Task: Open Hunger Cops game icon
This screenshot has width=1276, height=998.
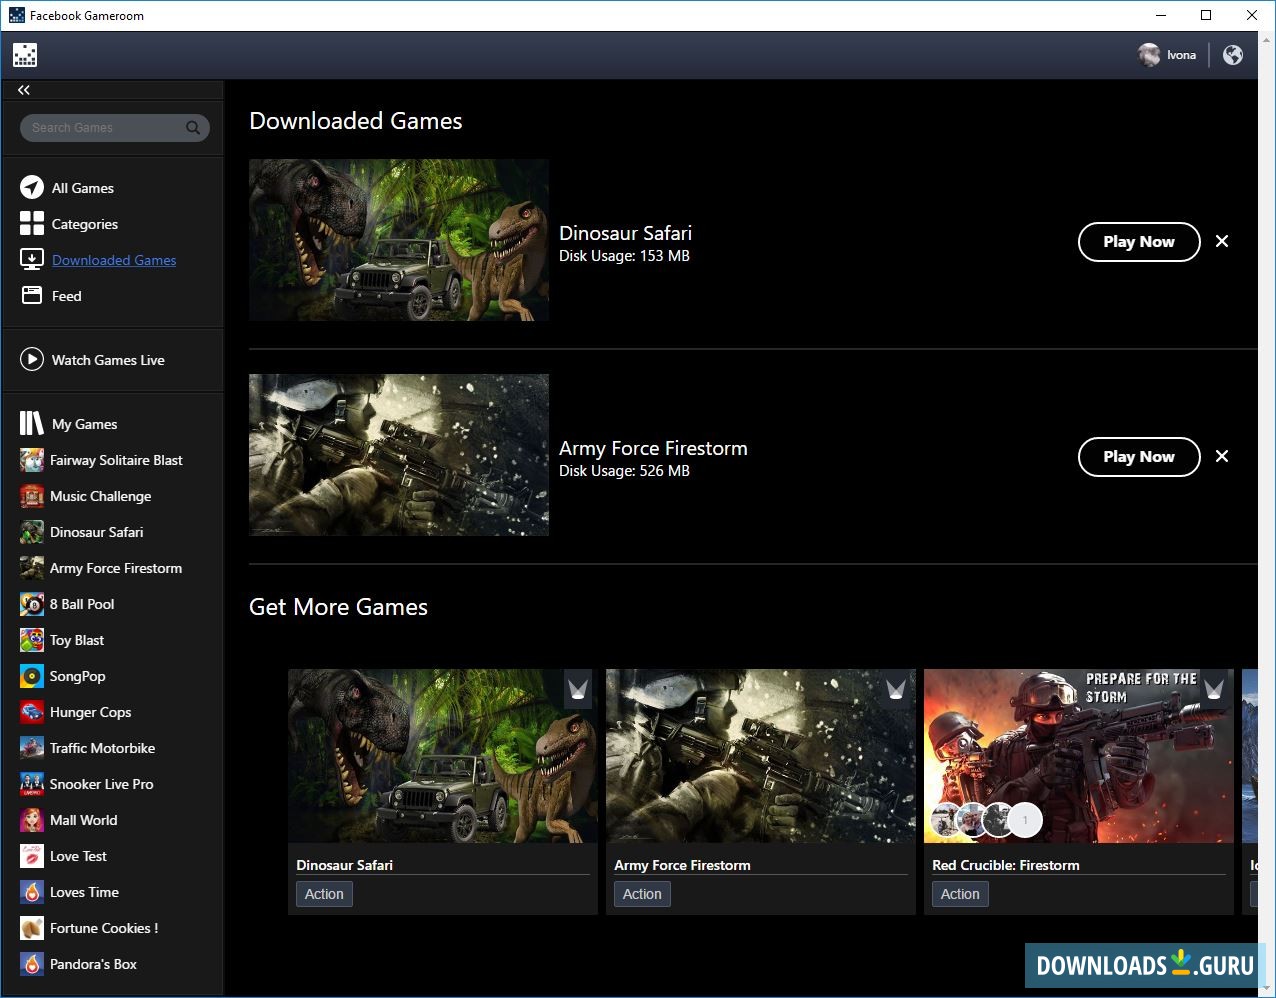Action: 32,712
